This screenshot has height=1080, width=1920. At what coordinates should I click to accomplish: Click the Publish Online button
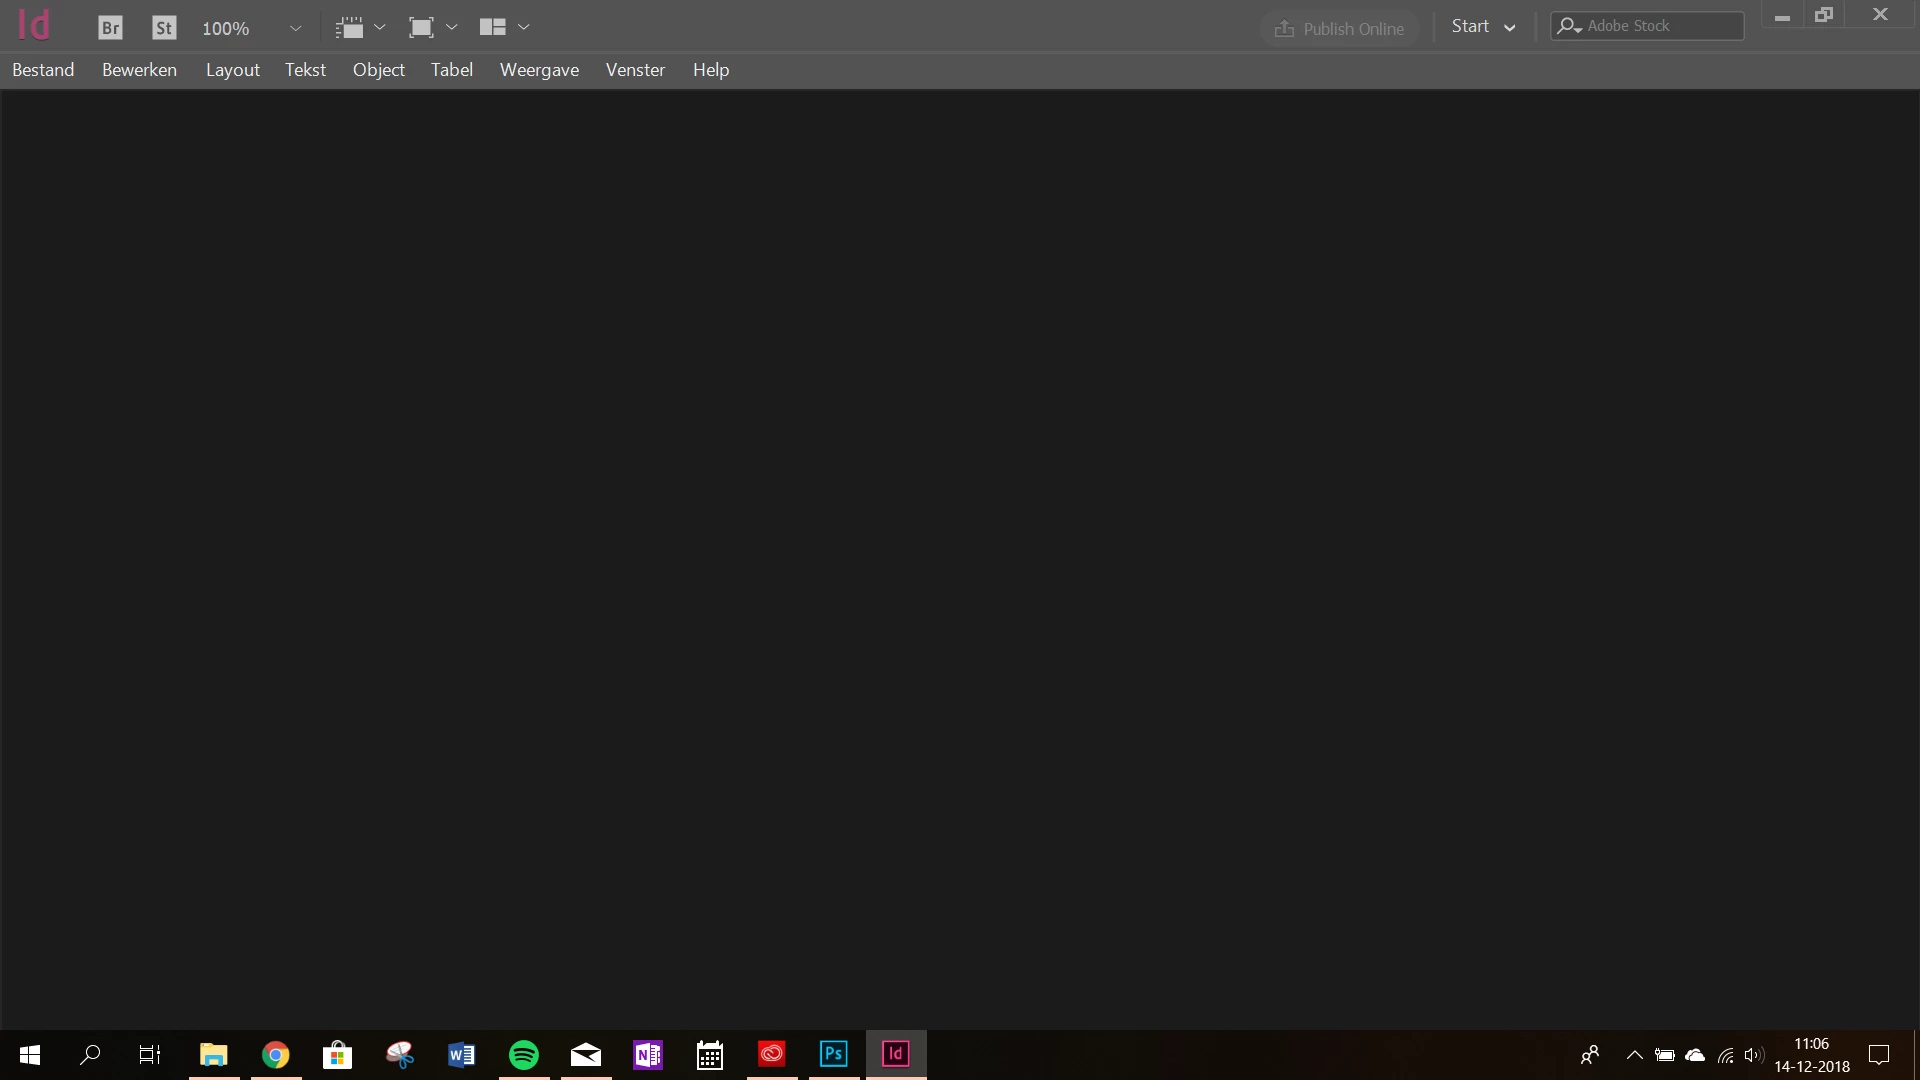[x=1340, y=29]
